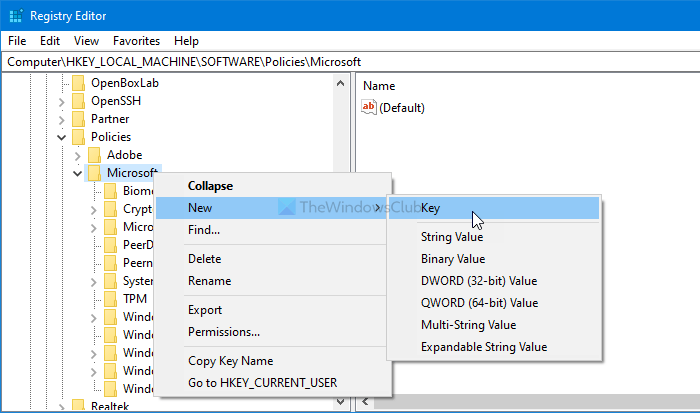Expand the Partner key
This screenshot has height=413, width=700.
(x=62, y=120)
